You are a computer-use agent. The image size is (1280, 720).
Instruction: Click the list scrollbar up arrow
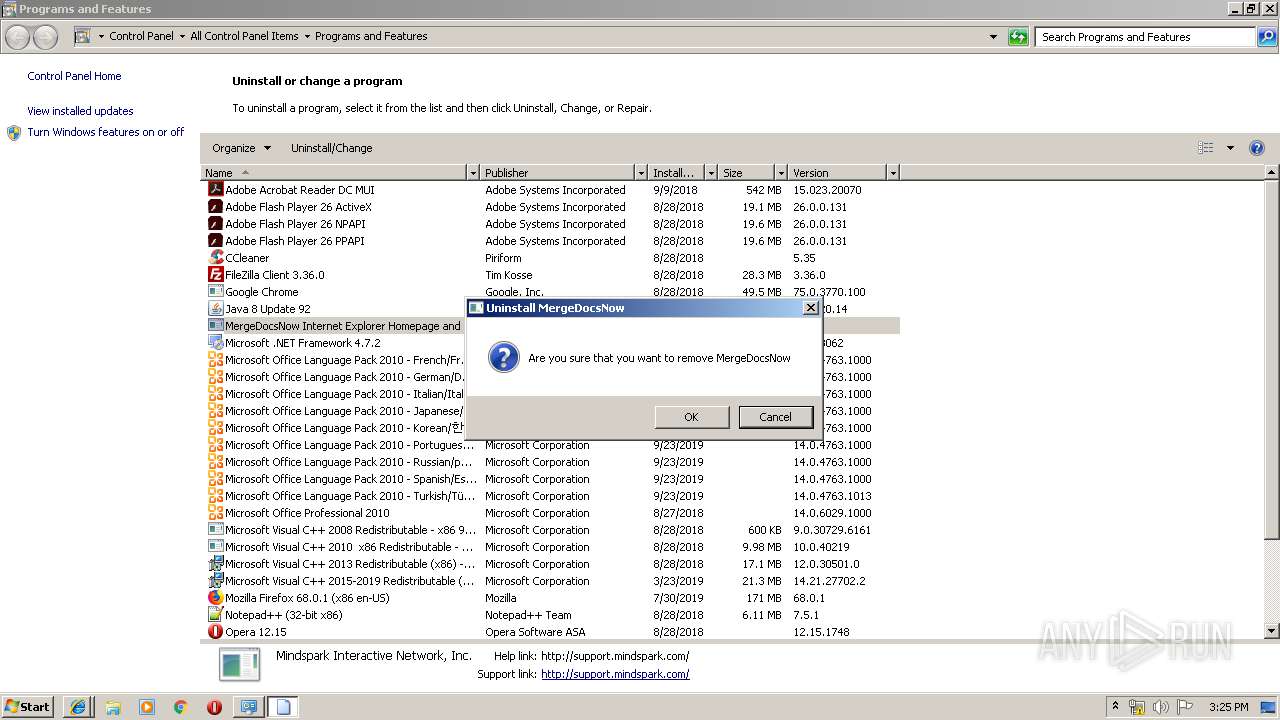click(x=1272, y=173)
